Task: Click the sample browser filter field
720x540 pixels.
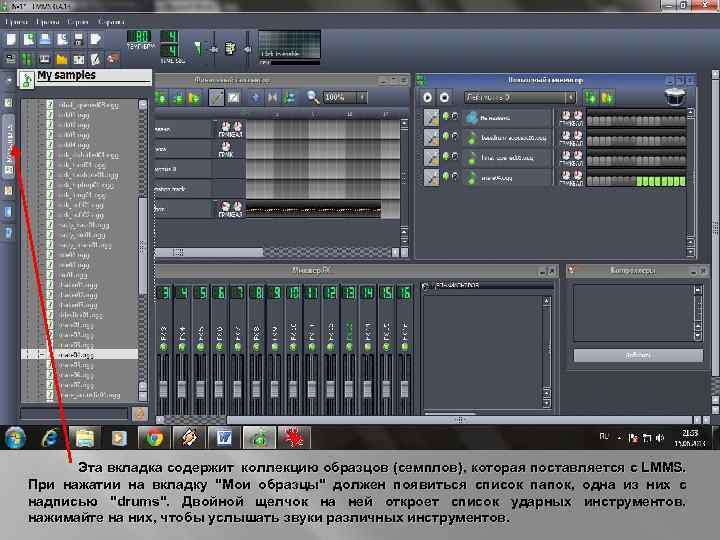Action: coord(74,413)
